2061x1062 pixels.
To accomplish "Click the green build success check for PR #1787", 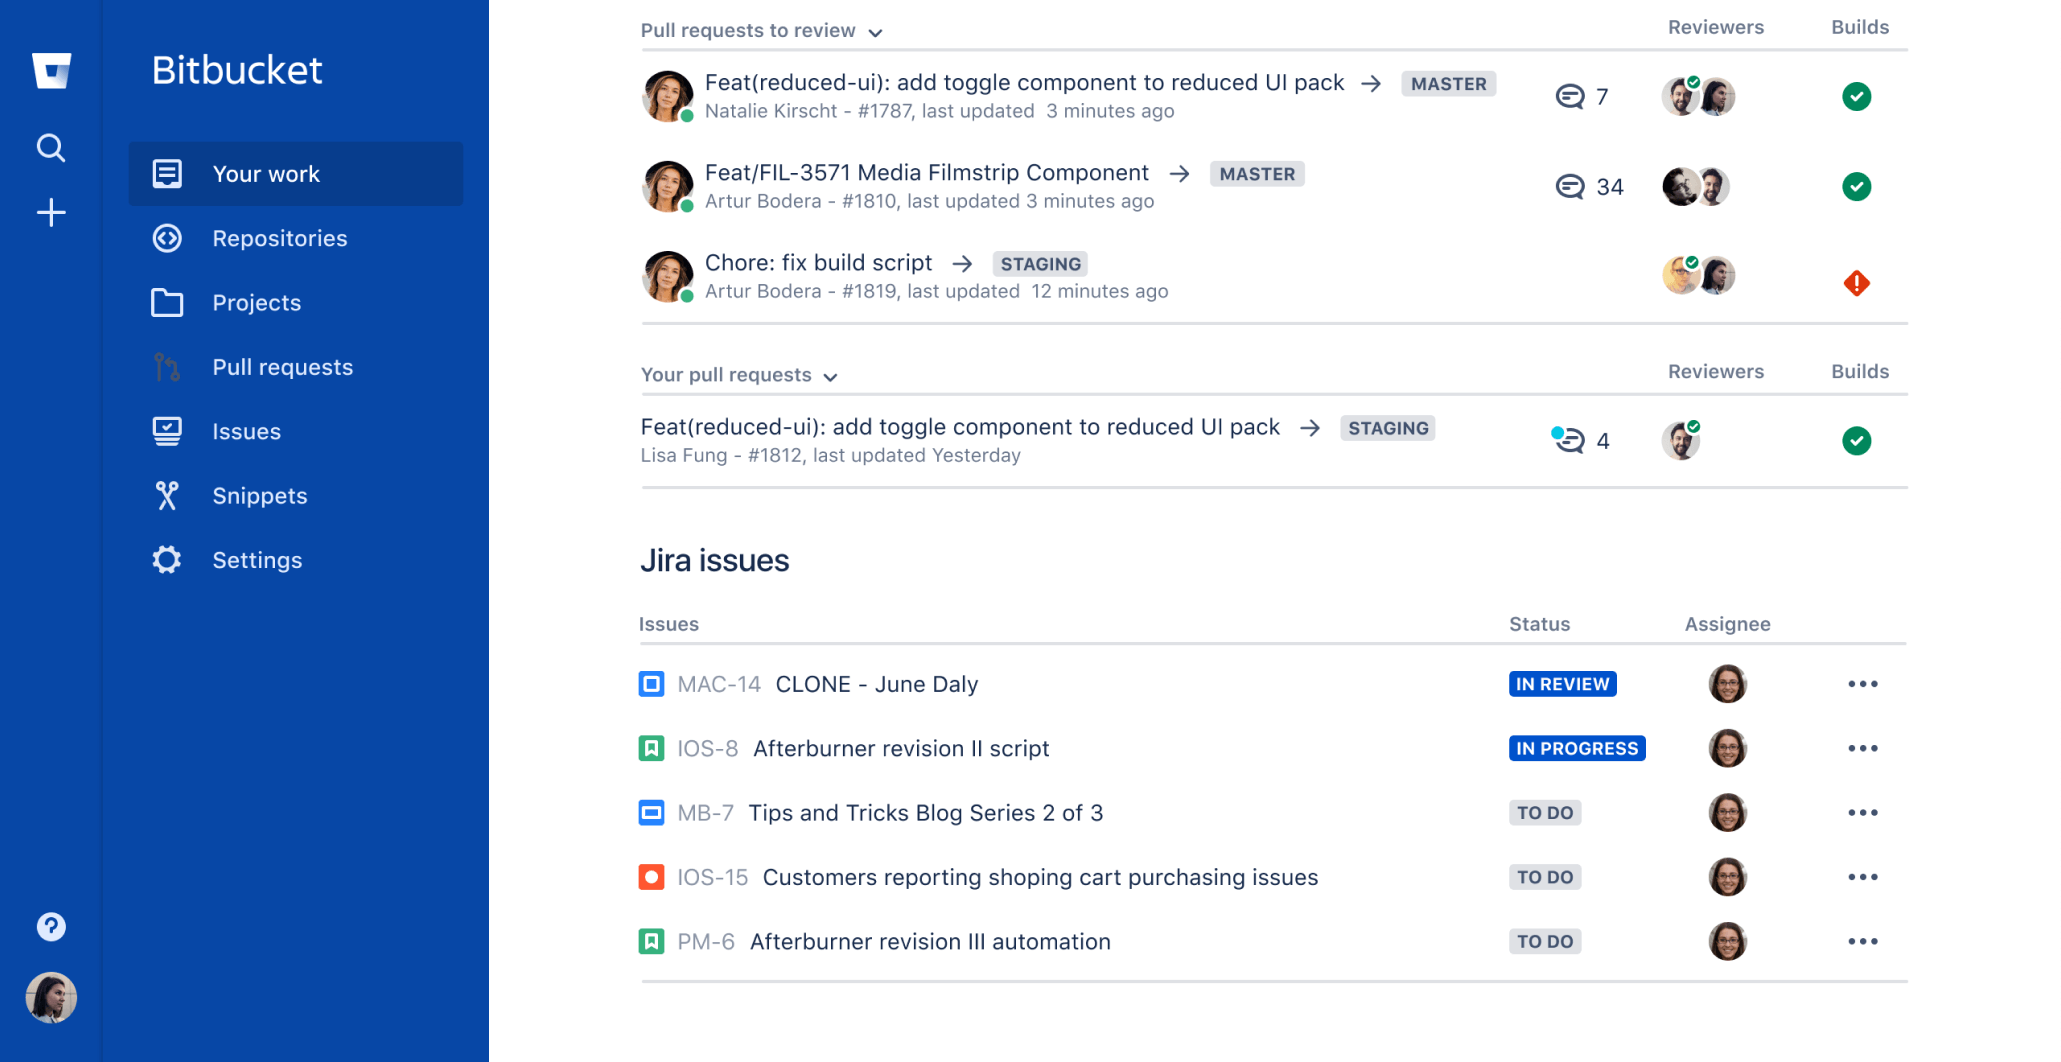I will tap(1857, 96).
